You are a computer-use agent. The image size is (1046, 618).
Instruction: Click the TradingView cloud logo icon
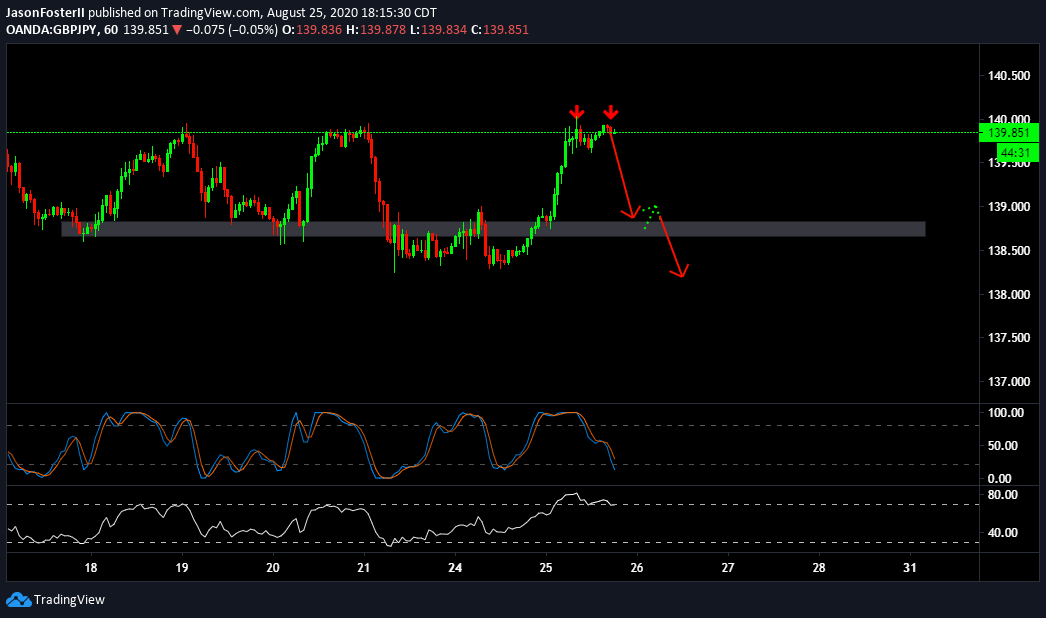pyautogui.click(x=19, y=599)
